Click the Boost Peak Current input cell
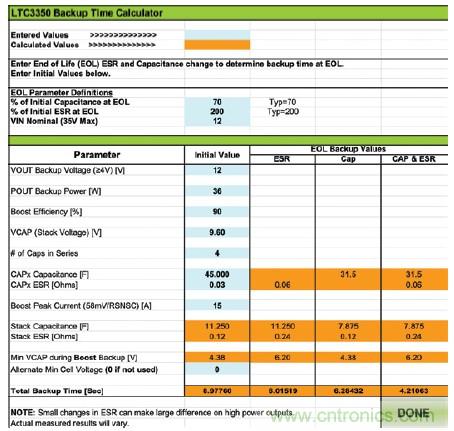The width and height of the screenshot is (454, 431). (x=217, y=305)
